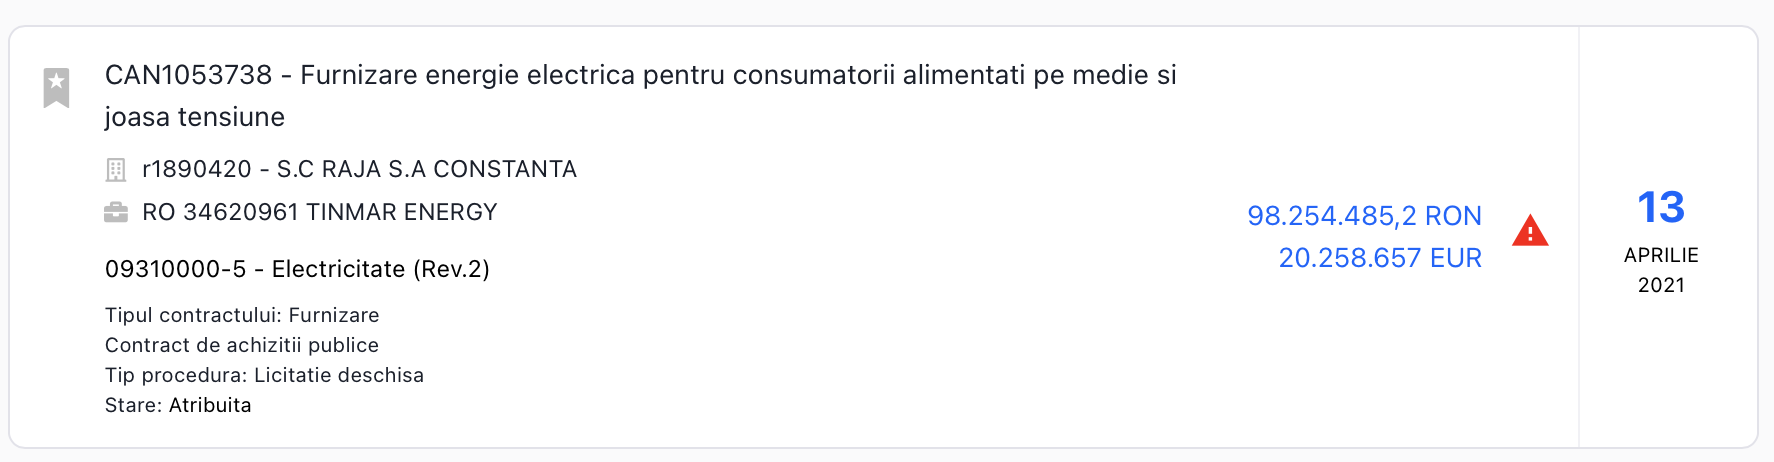Image resolution: width=1774 pixels, height=462 pixels.
Task: Click r1890420 authority code
Action: [x=196, y=169]
